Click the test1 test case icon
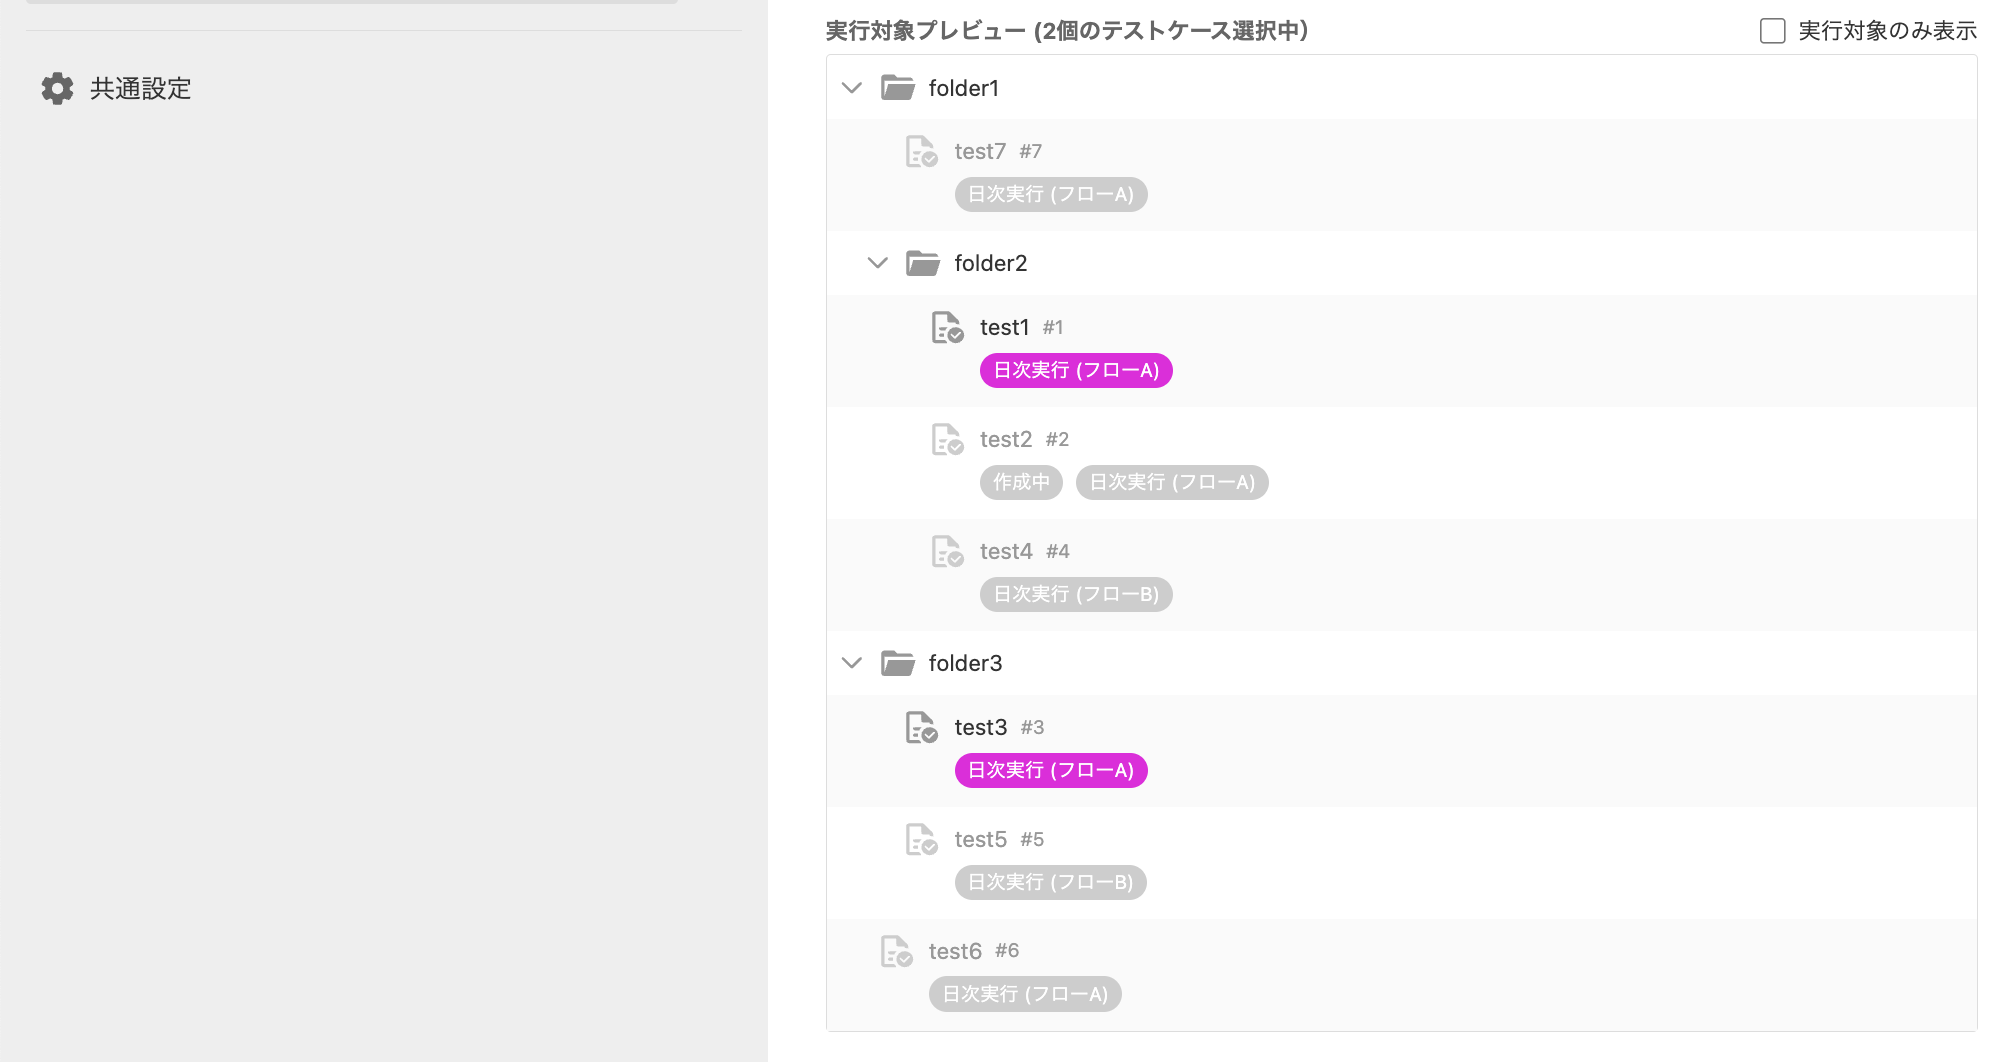Screen dimensions: 1994x1062 (x=947, y=327)
